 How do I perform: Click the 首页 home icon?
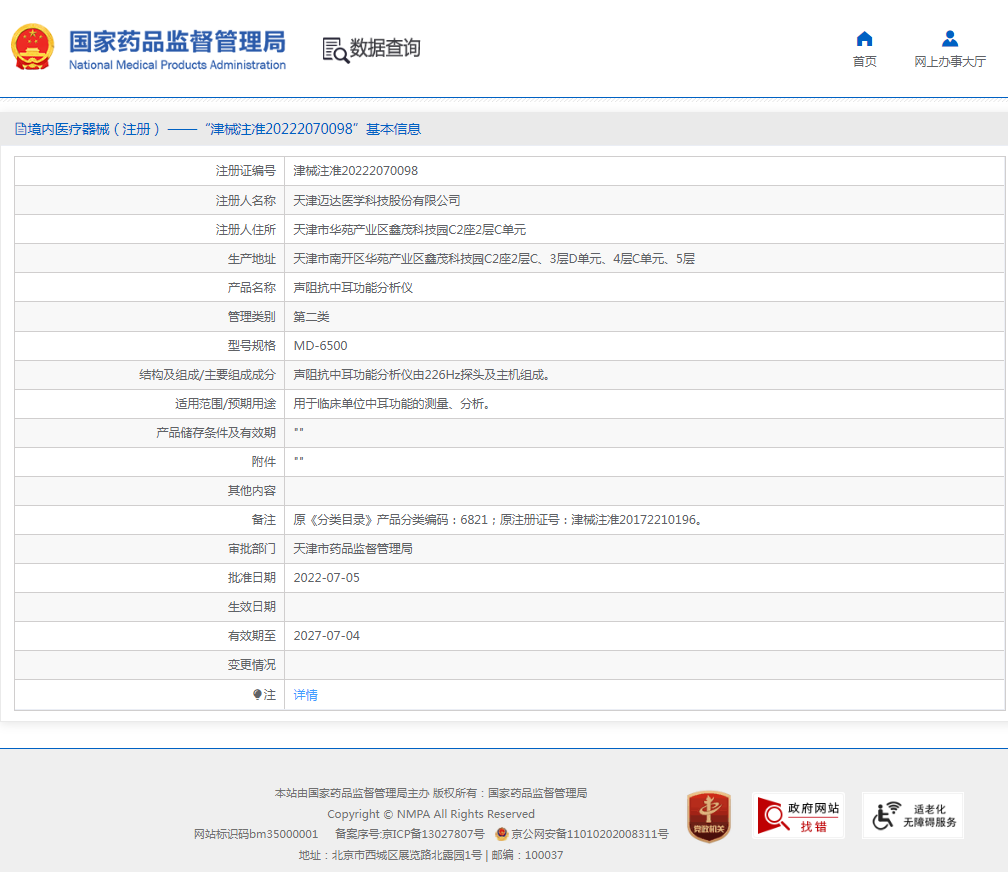[864, 38]
